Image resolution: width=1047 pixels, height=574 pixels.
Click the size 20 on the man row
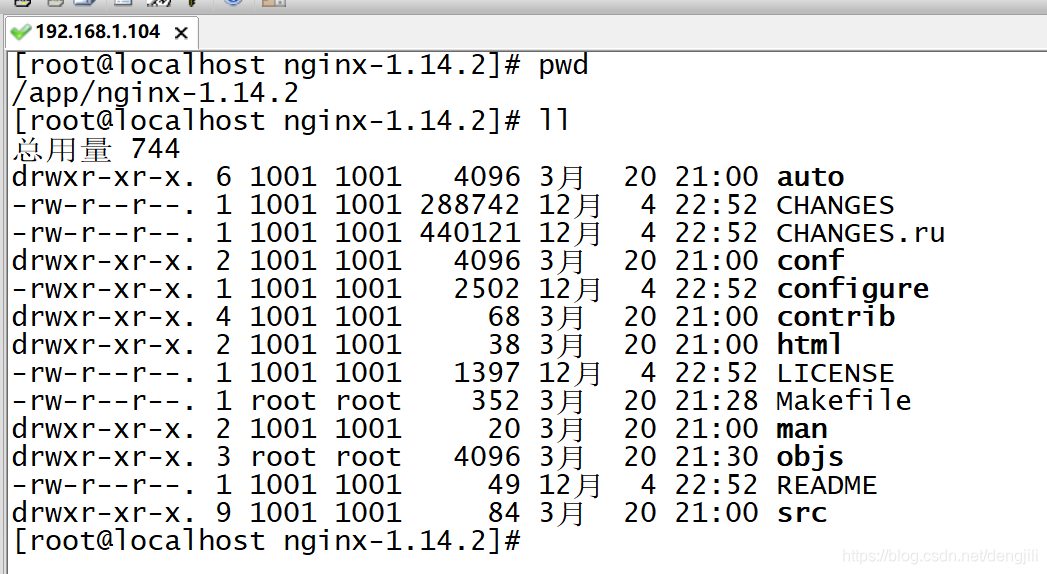click(x=504, y=430)
